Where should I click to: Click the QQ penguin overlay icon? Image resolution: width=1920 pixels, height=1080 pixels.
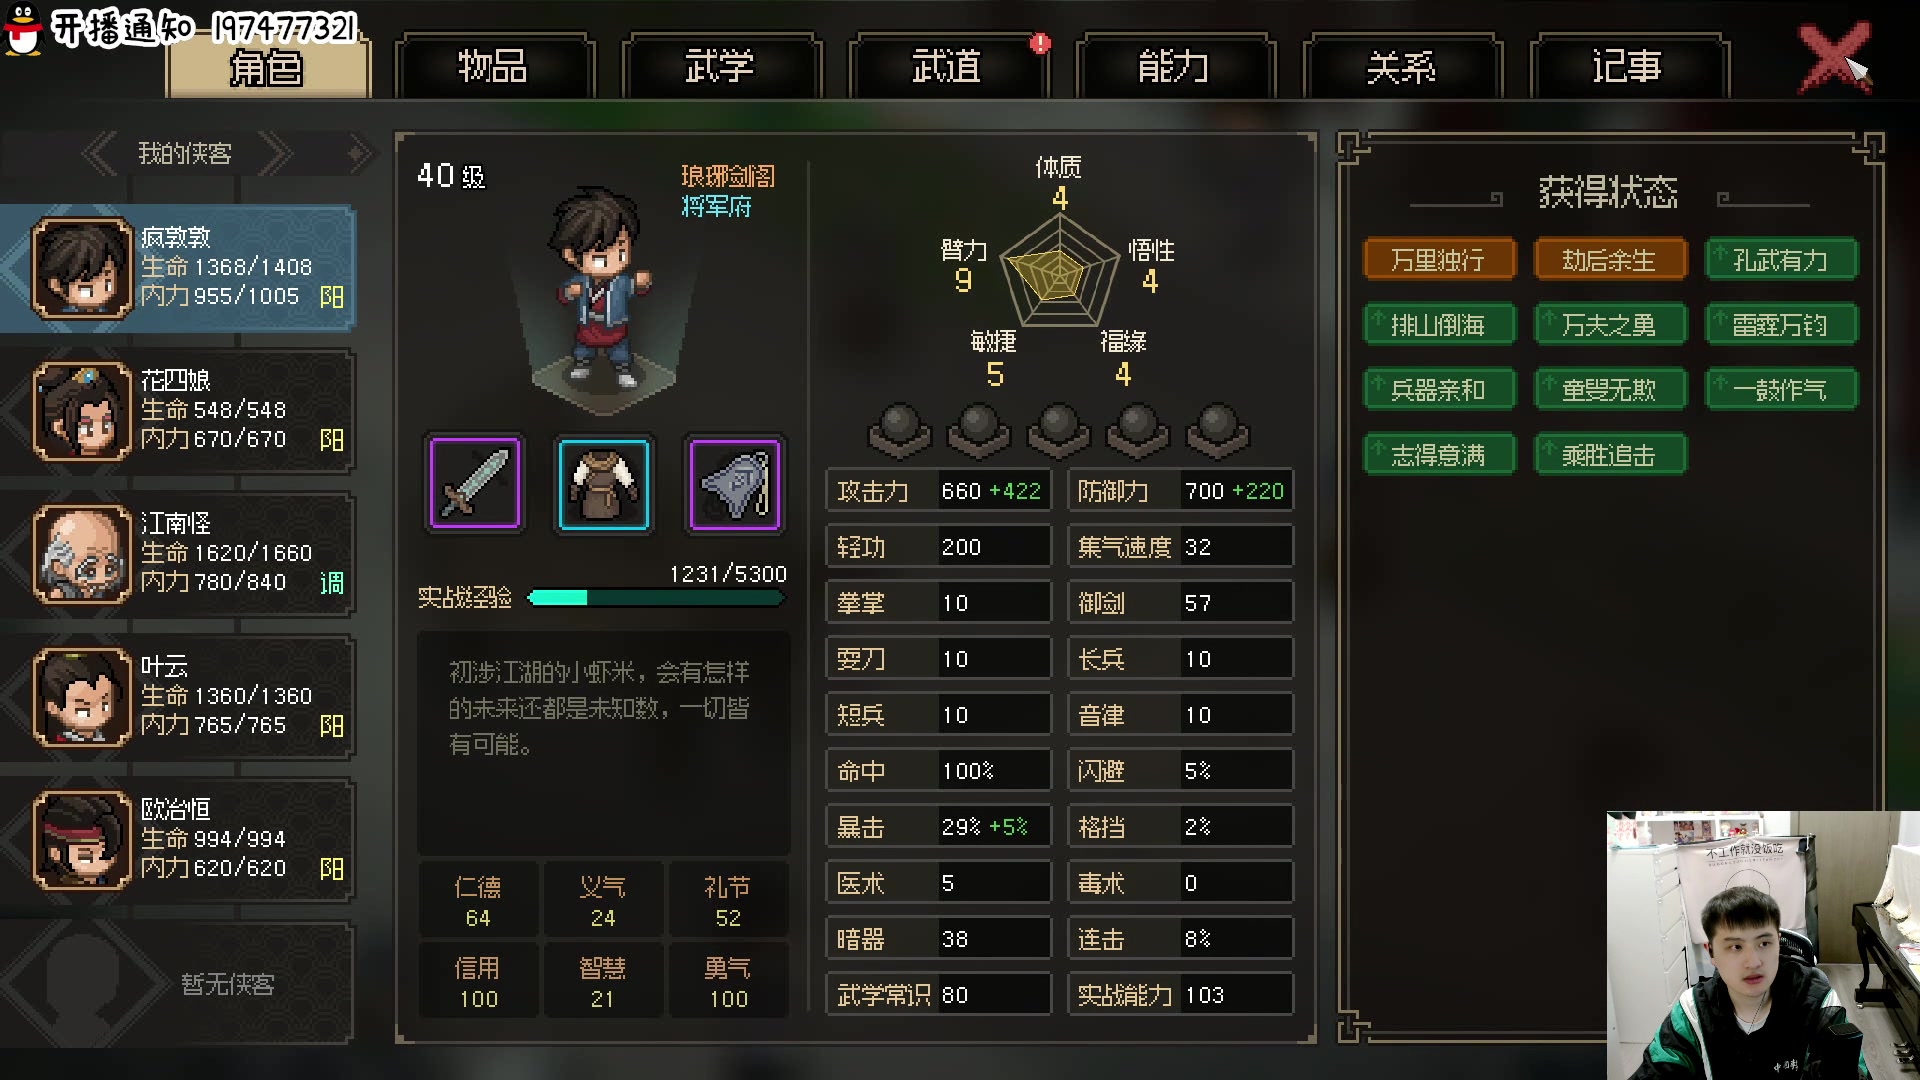coord(23,30)
